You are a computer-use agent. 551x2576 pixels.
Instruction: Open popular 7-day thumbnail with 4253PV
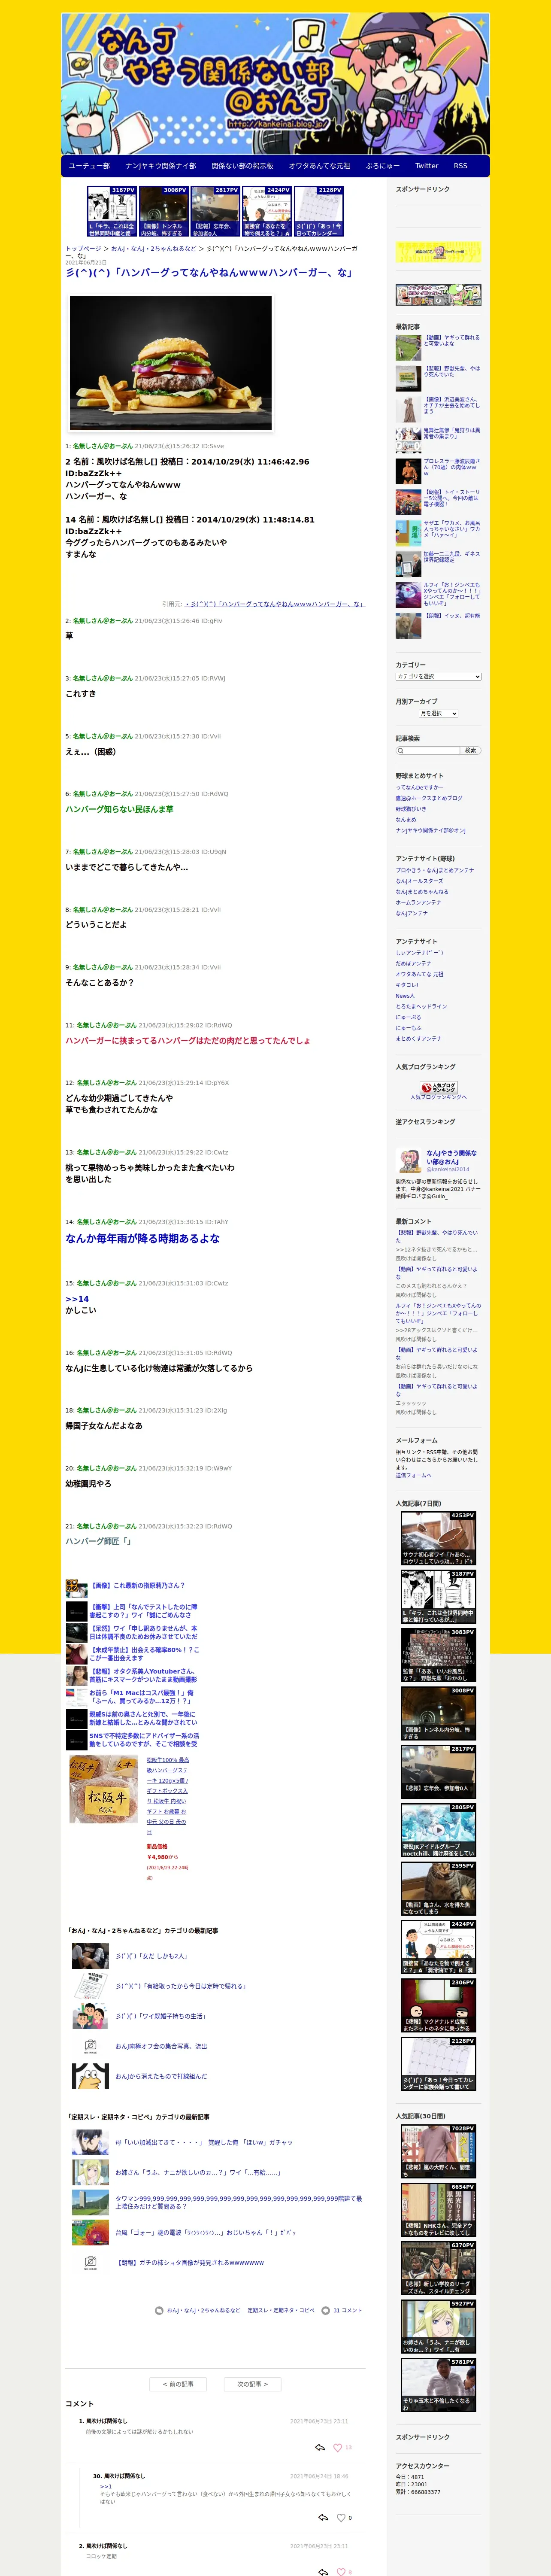click(438, 1538)
